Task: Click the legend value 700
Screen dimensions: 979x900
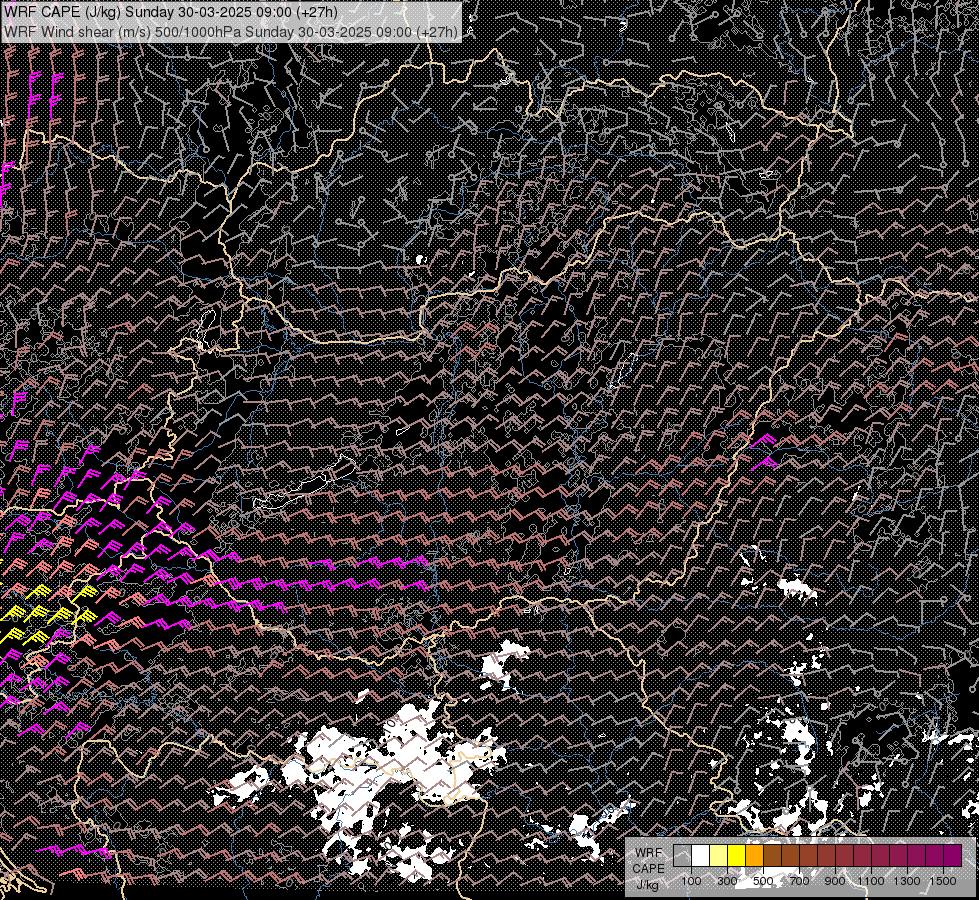Action: 799,881
